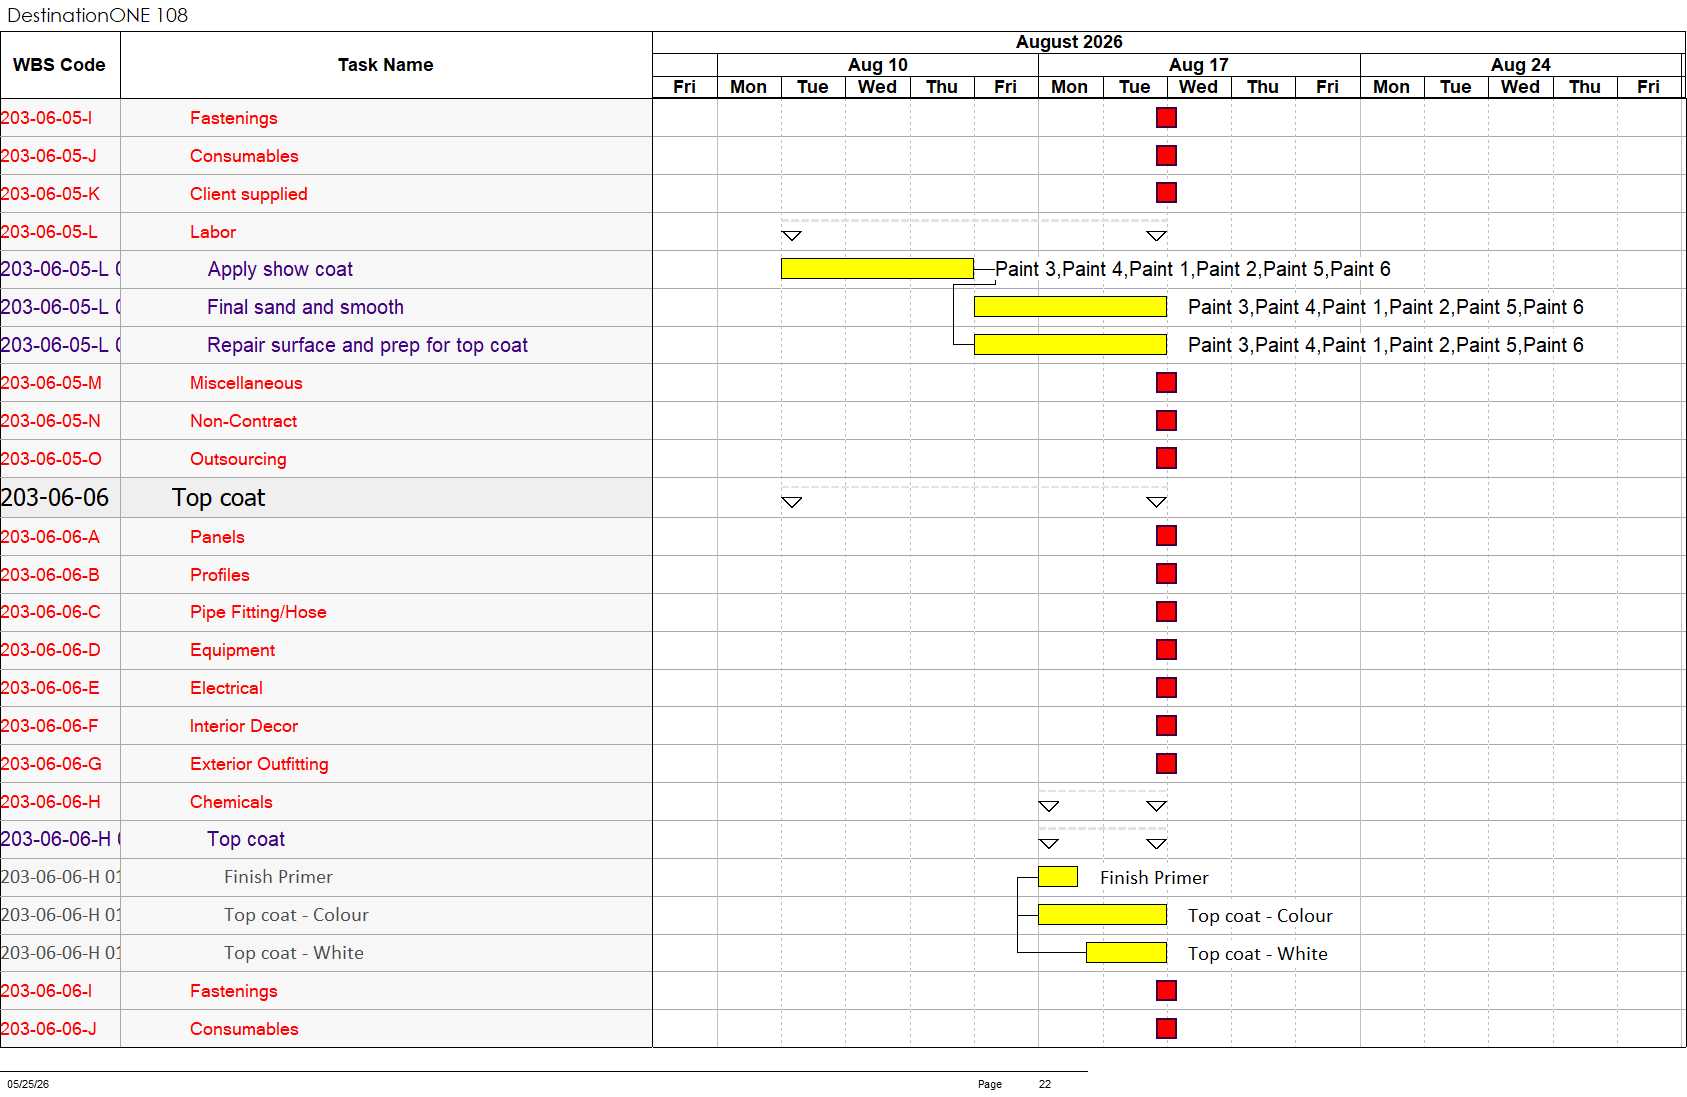Click the red milestone marker for Outsourcing
Viewport: 1687px width, 1097px height.
click(x=1166, y=458)
